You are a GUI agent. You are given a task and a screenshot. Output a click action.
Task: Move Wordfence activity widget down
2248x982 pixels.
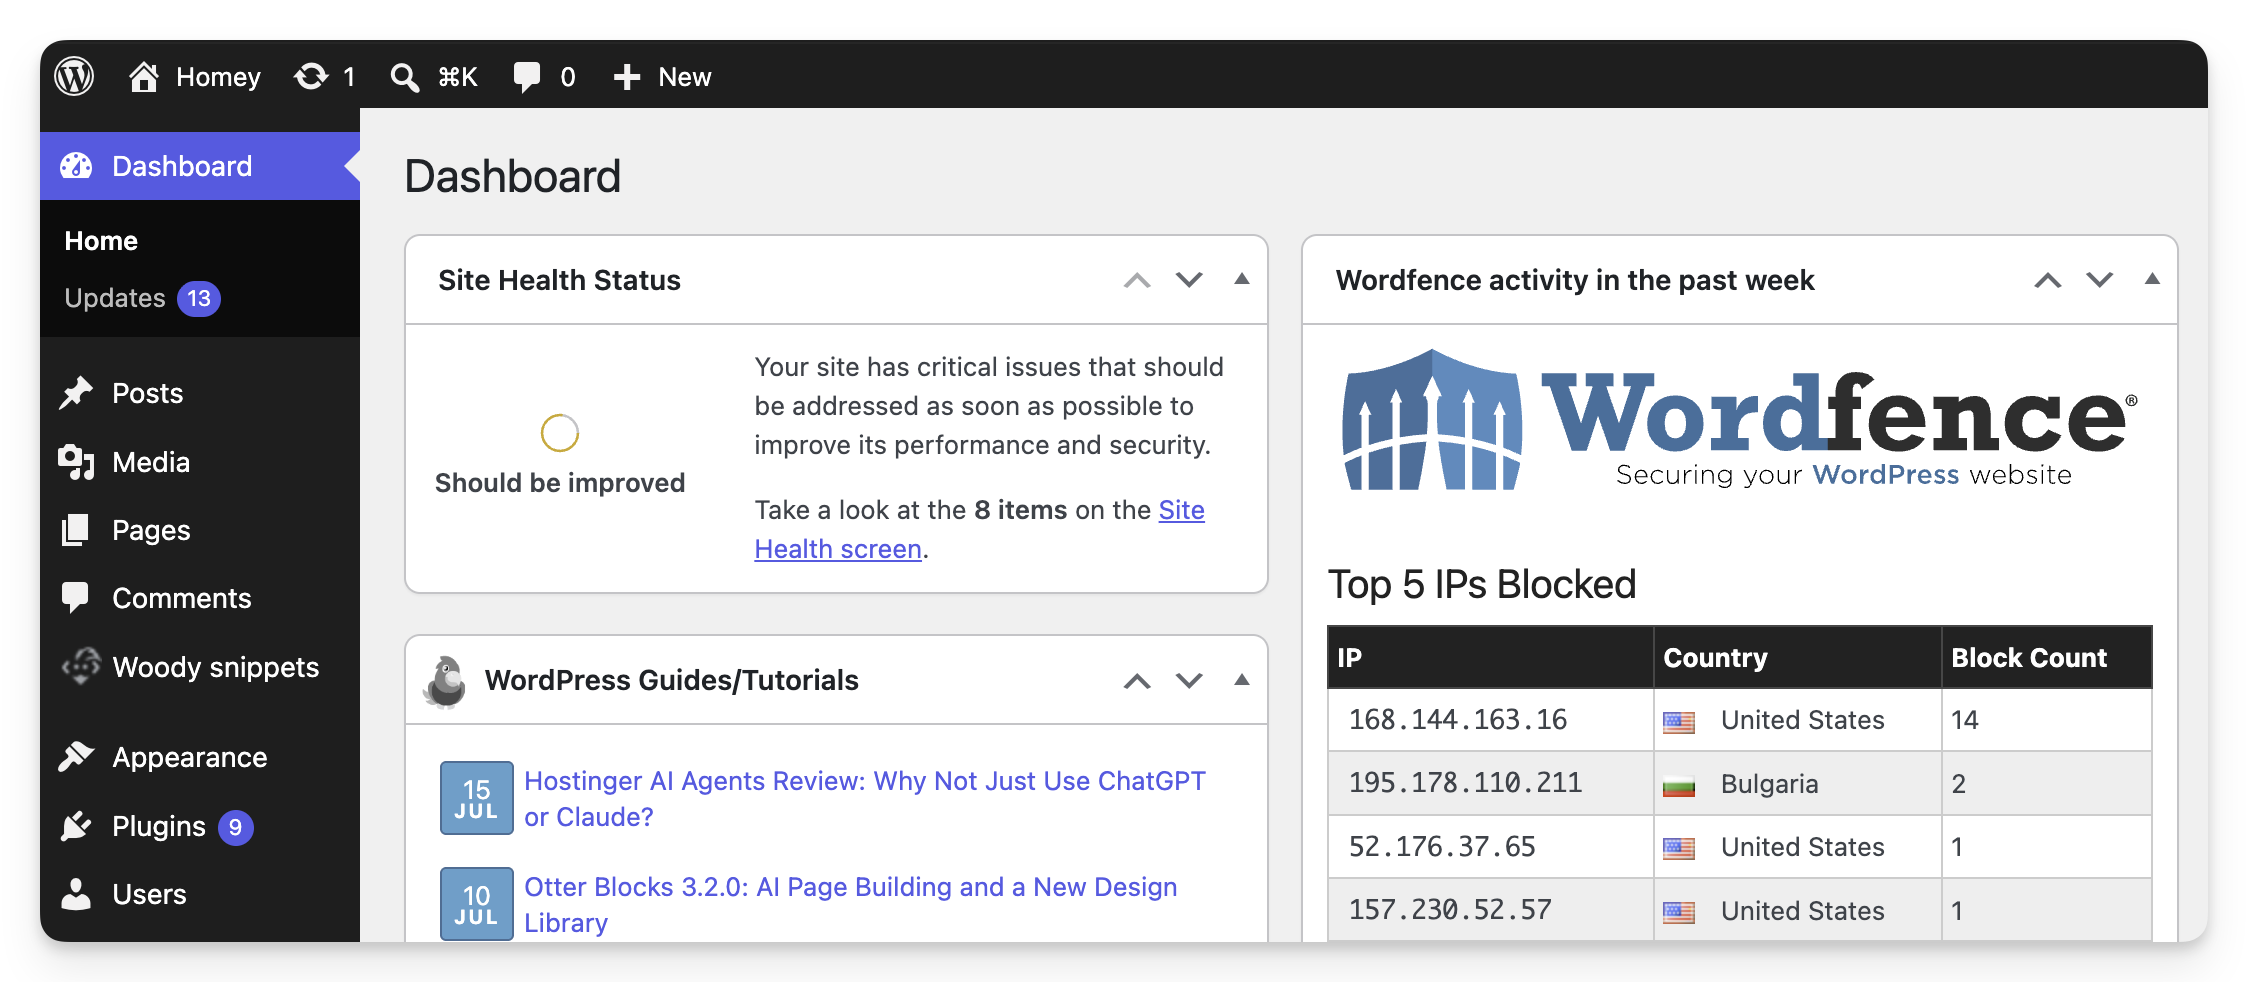[x=2100, y=280]
